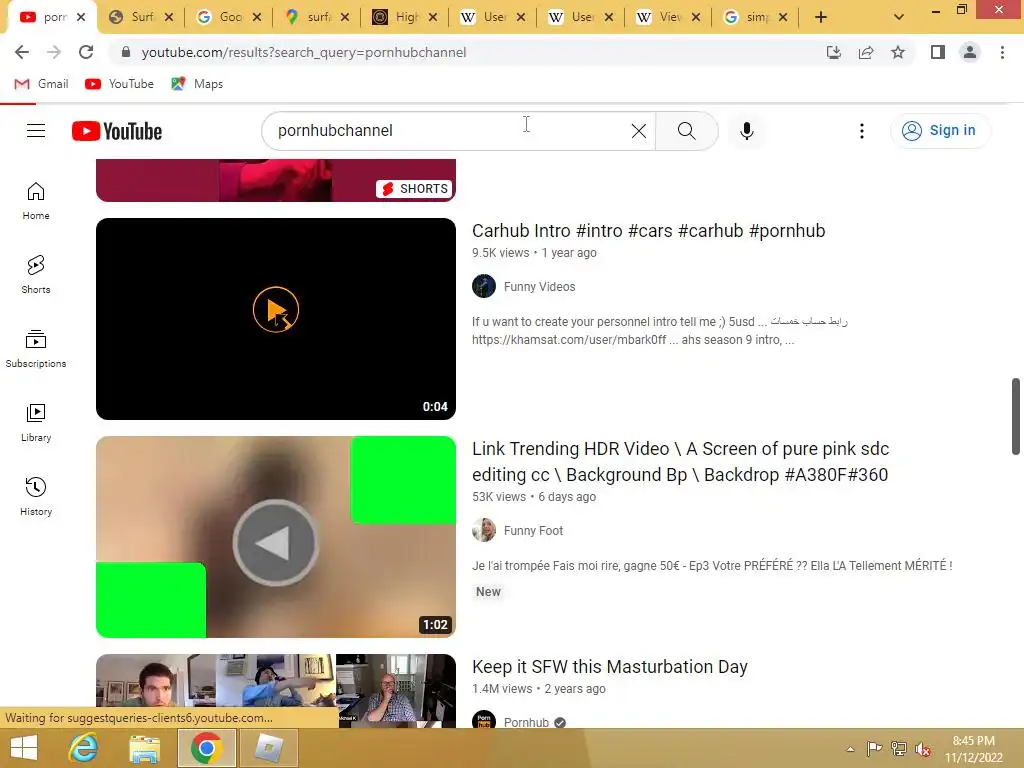1024x768 pixels.
Task: Click the network tray icon
Action: [899, 749]
